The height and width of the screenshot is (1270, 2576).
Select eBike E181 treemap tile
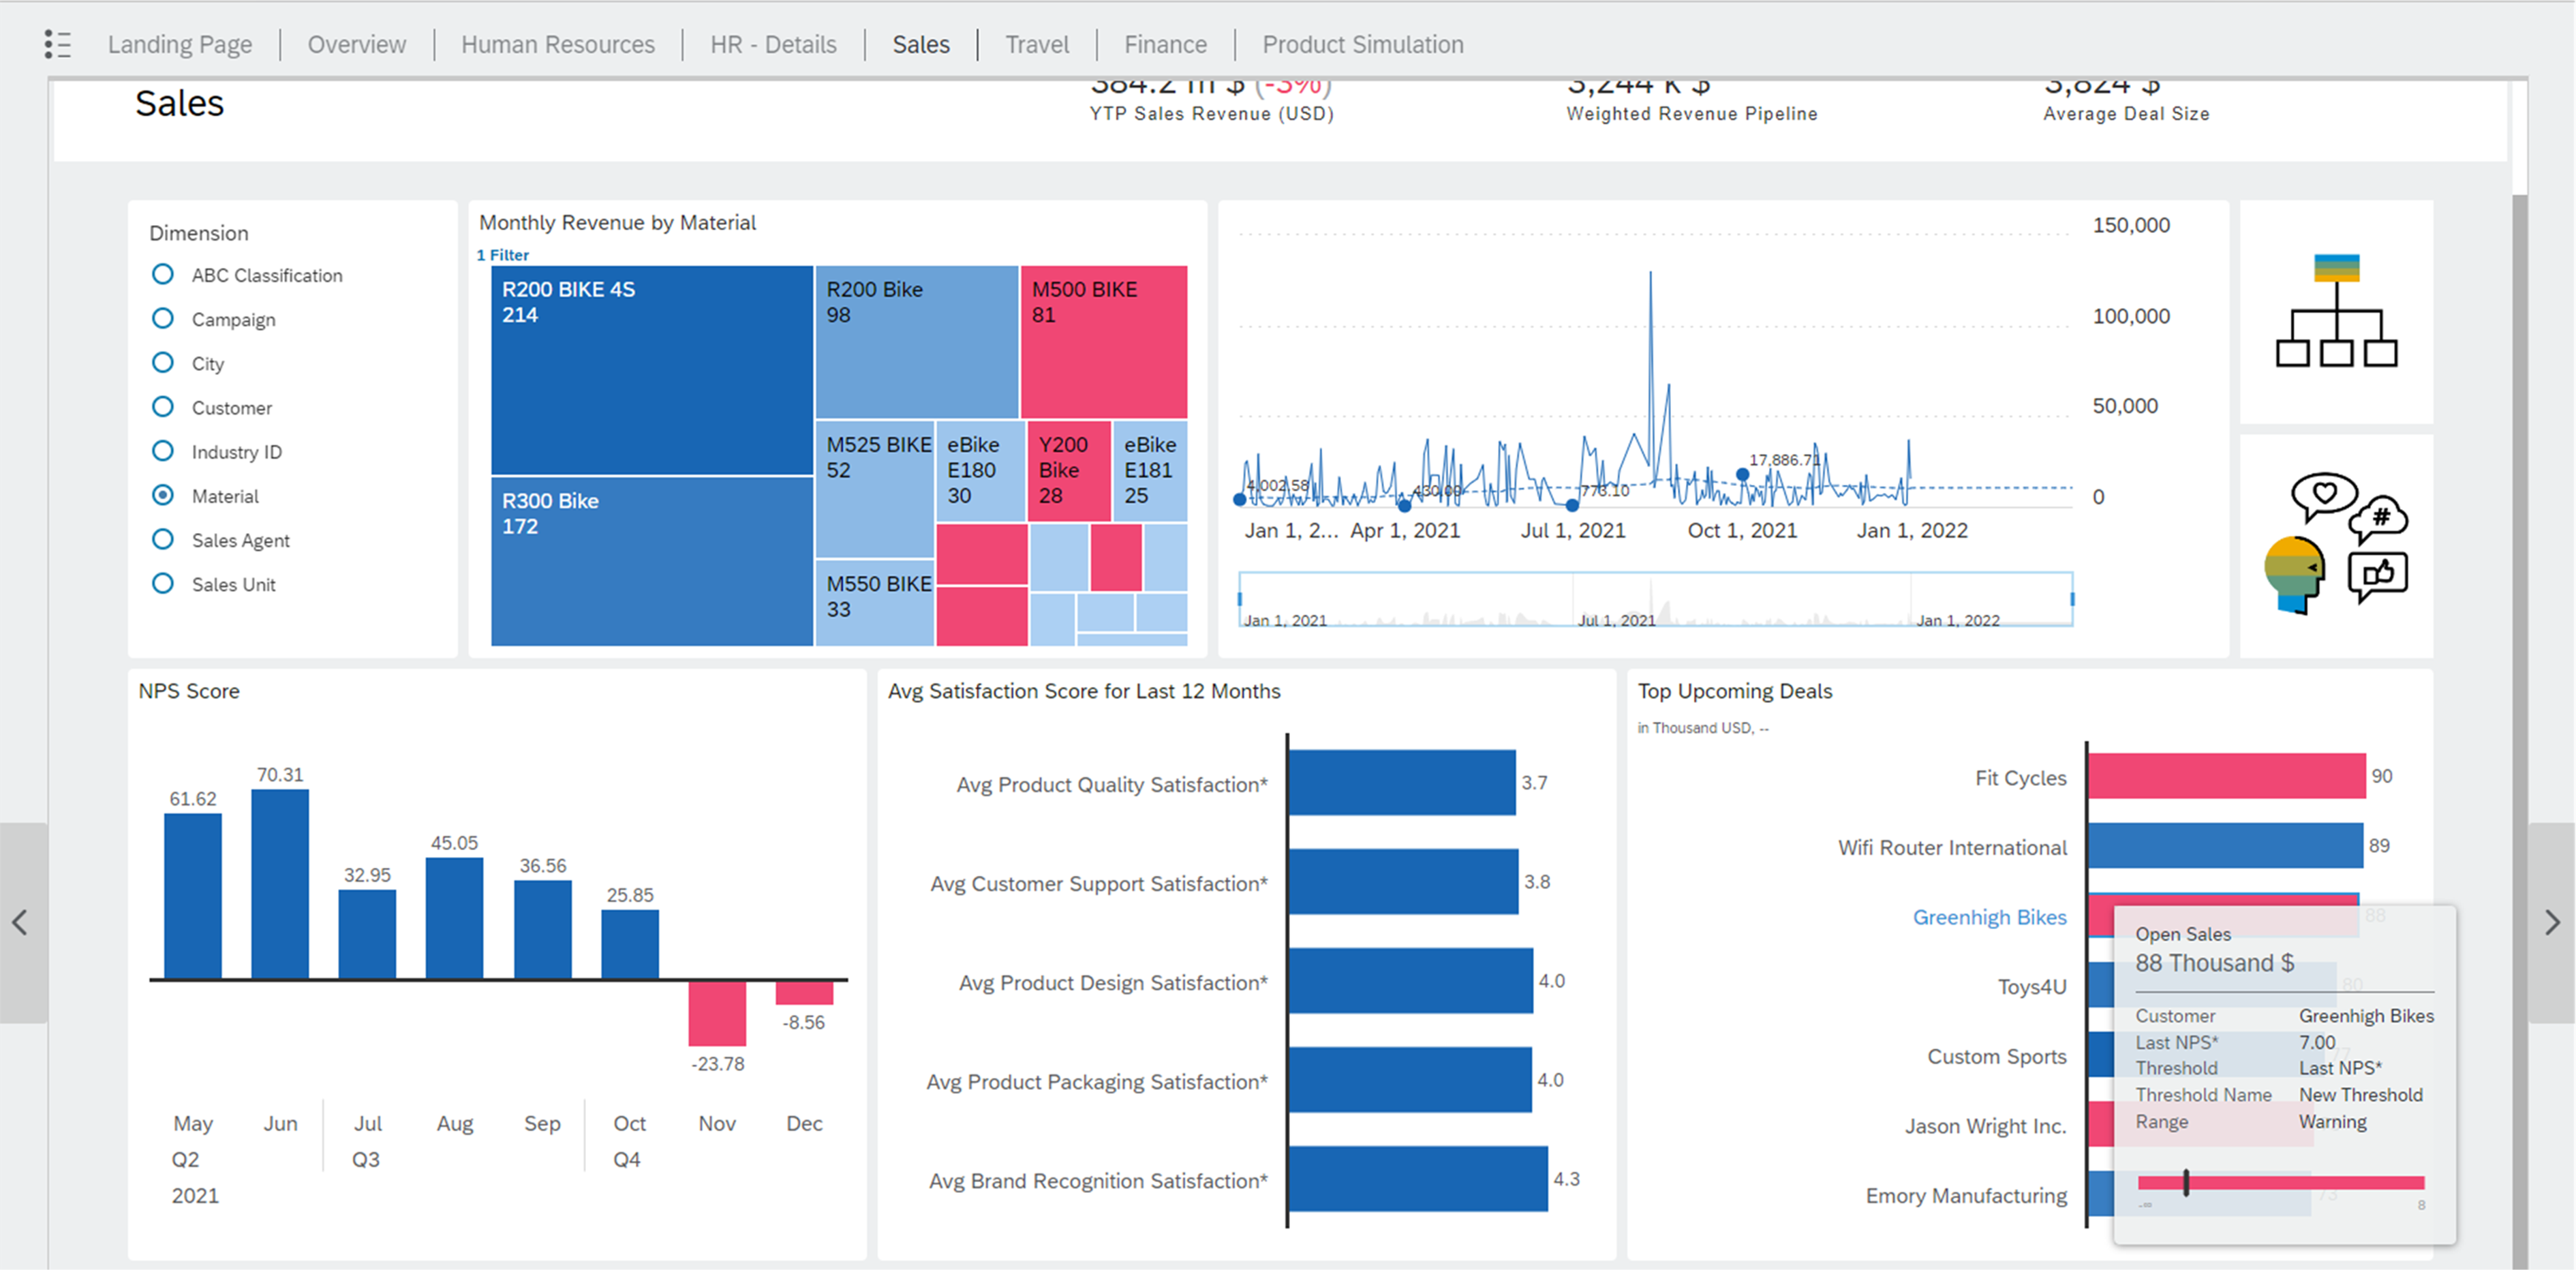point(1150,471)
